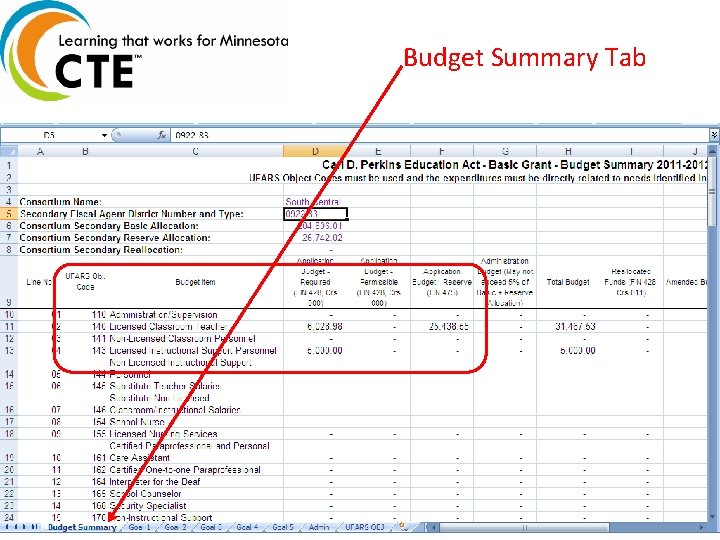Click the last-sheet tab navigation arrow
This screenshot has height=540, width=720.
34,527
